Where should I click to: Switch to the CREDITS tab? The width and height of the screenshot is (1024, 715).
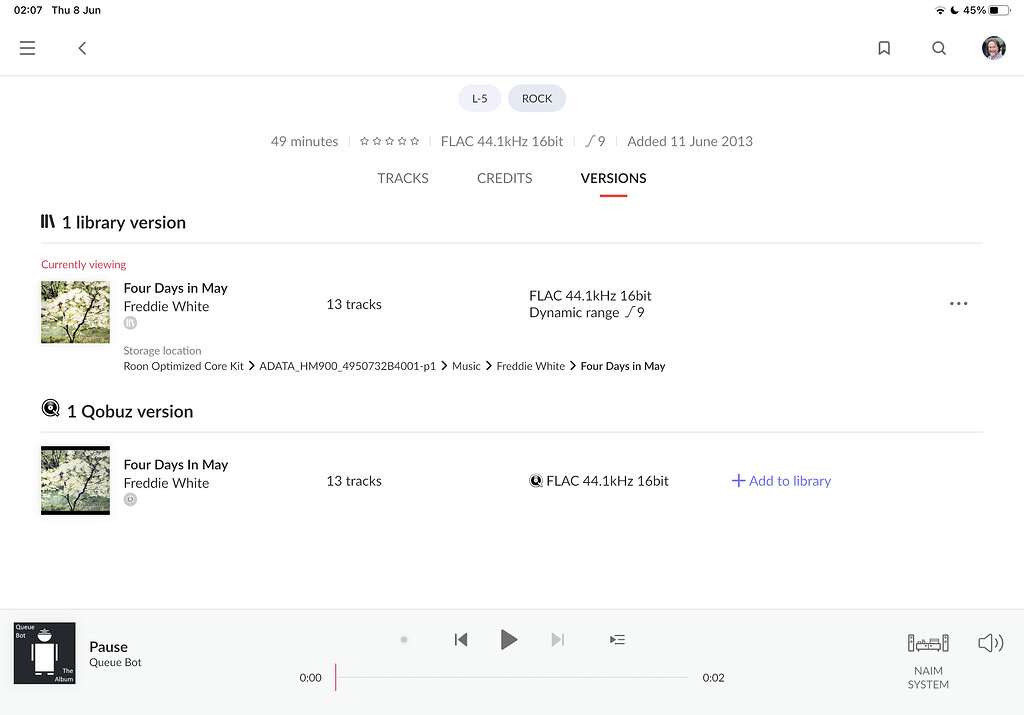click(504, 178)
